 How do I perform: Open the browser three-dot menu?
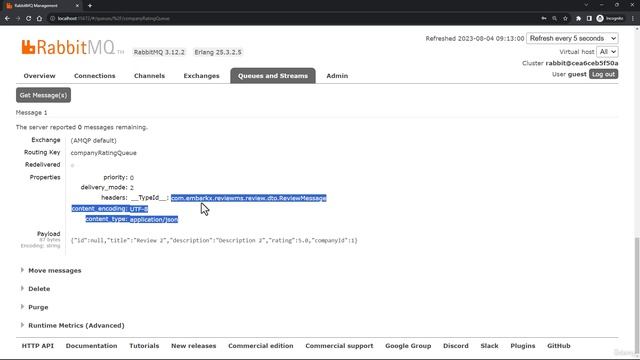[633, 18]
